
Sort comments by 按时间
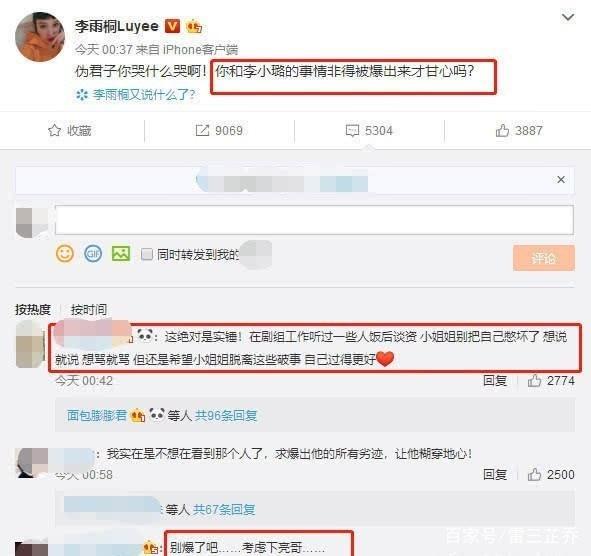(89, 309)
